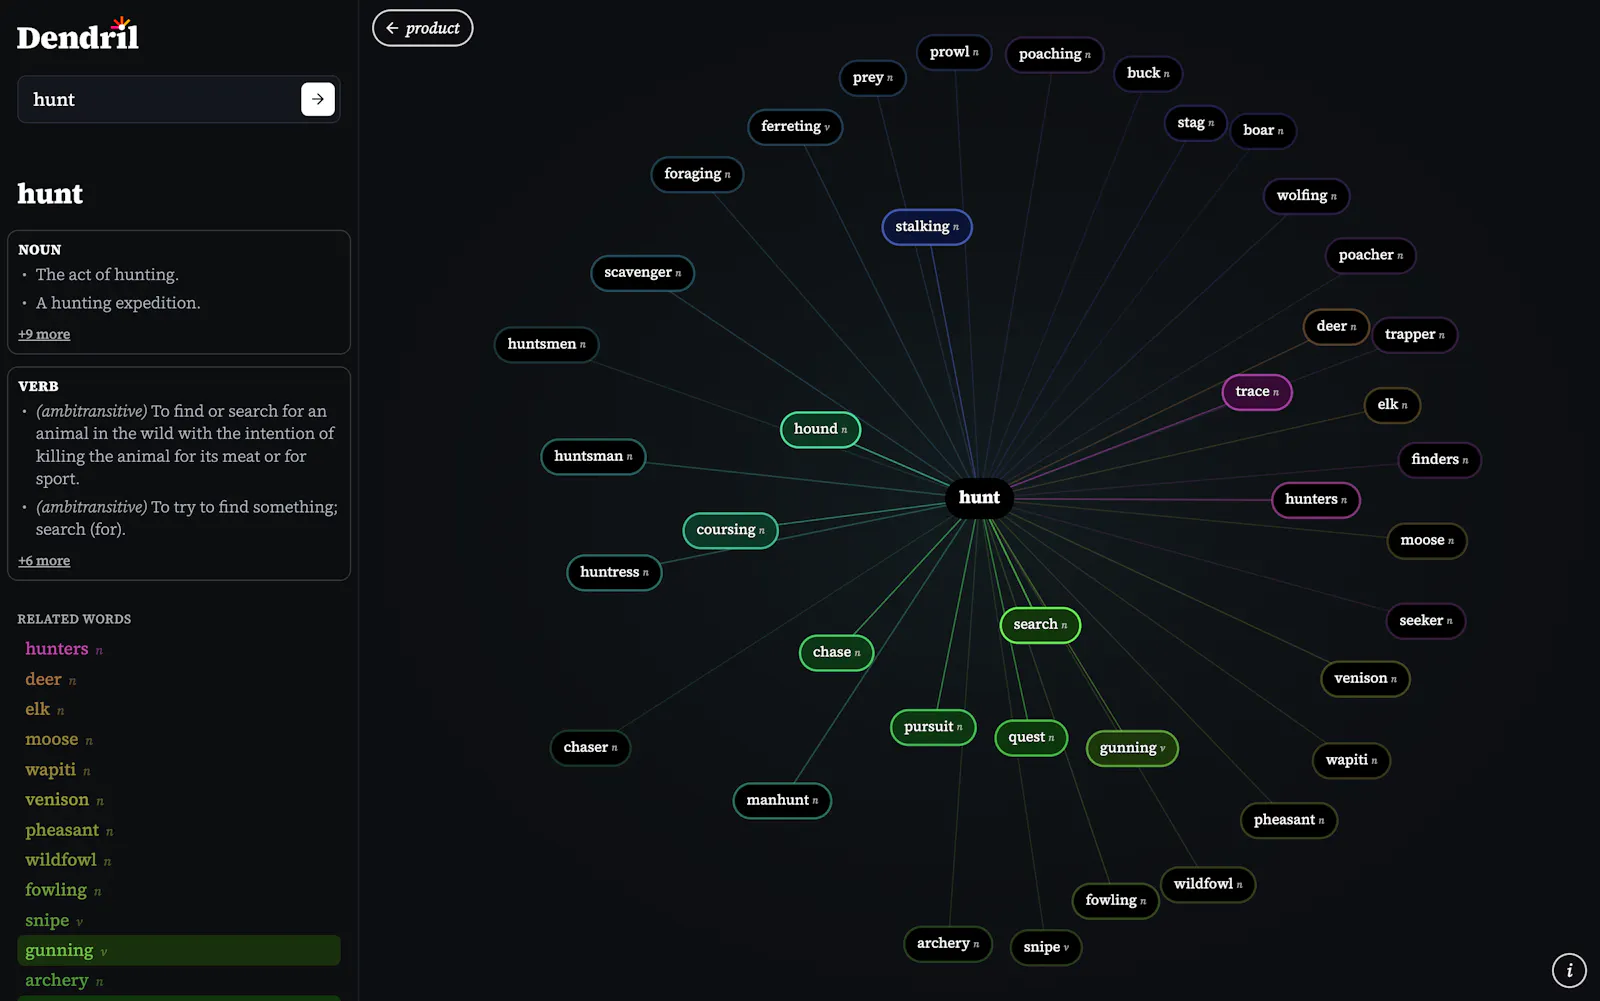Viewport: 1600px width, 1001px height.
Task: Click the 'scavenger' graph node
Action: click(x=642, y=272)
